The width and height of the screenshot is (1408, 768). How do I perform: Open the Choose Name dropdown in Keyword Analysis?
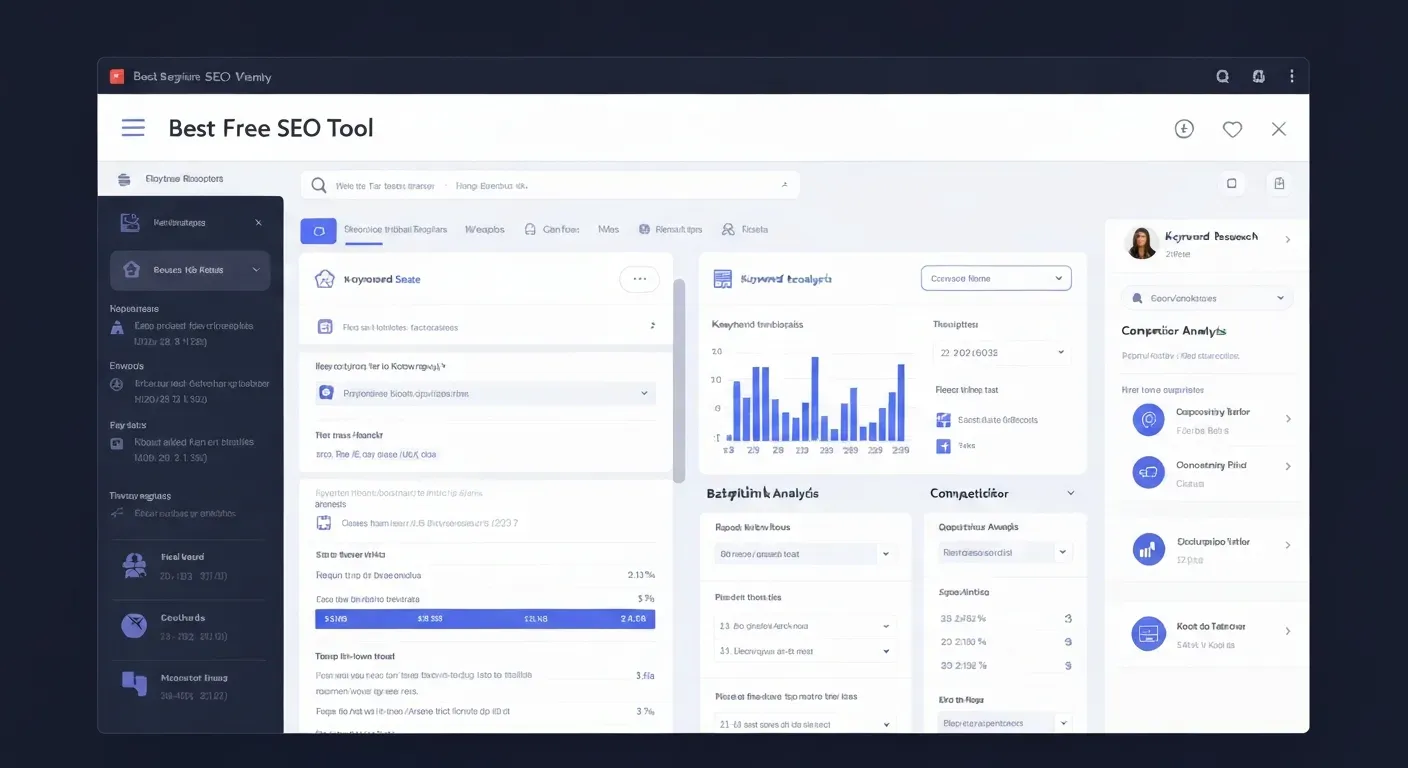(x=995, y=277)
